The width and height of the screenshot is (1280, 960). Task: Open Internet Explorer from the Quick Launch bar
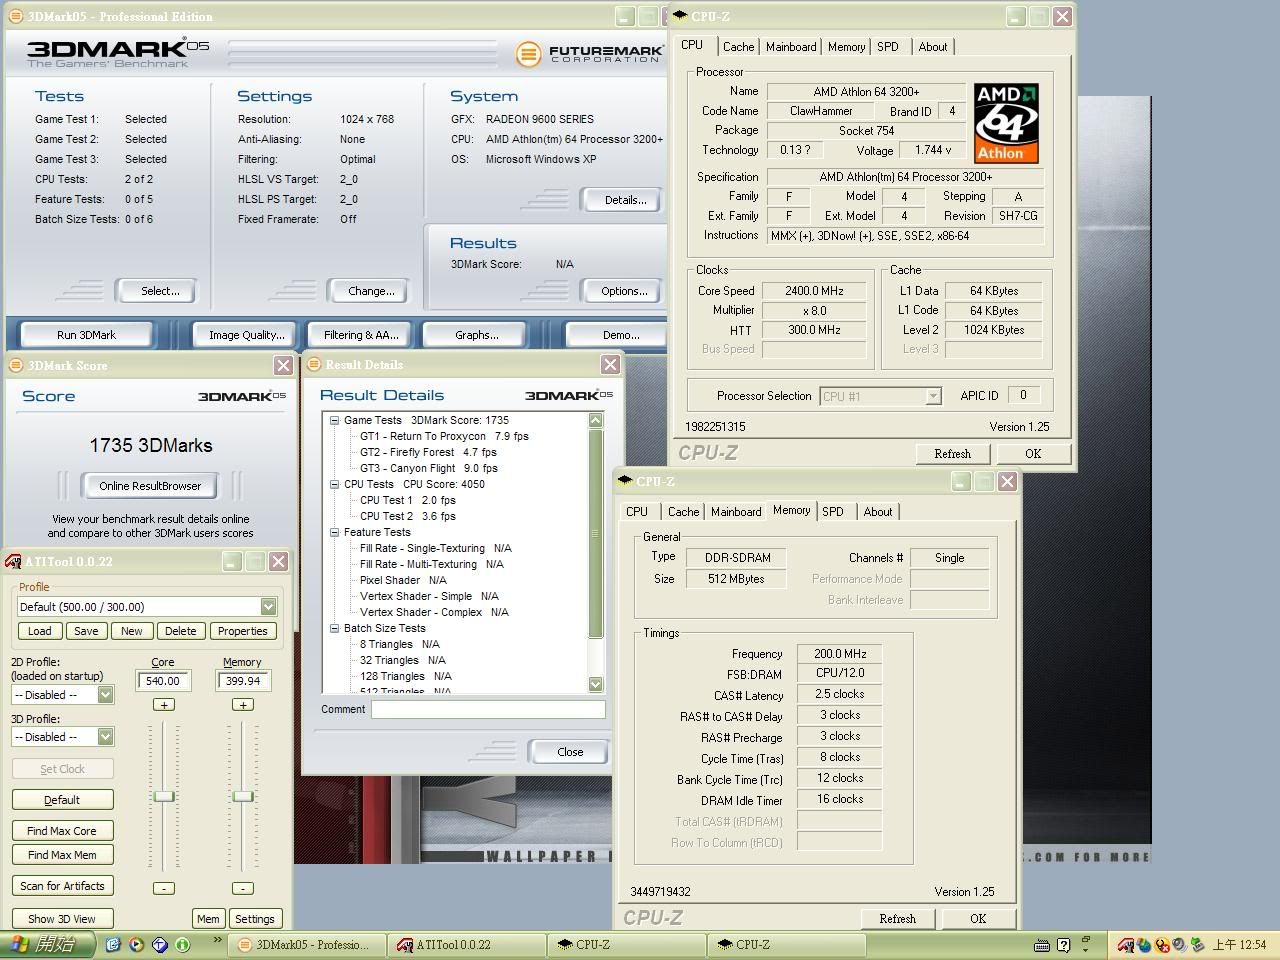pos(113,944)
